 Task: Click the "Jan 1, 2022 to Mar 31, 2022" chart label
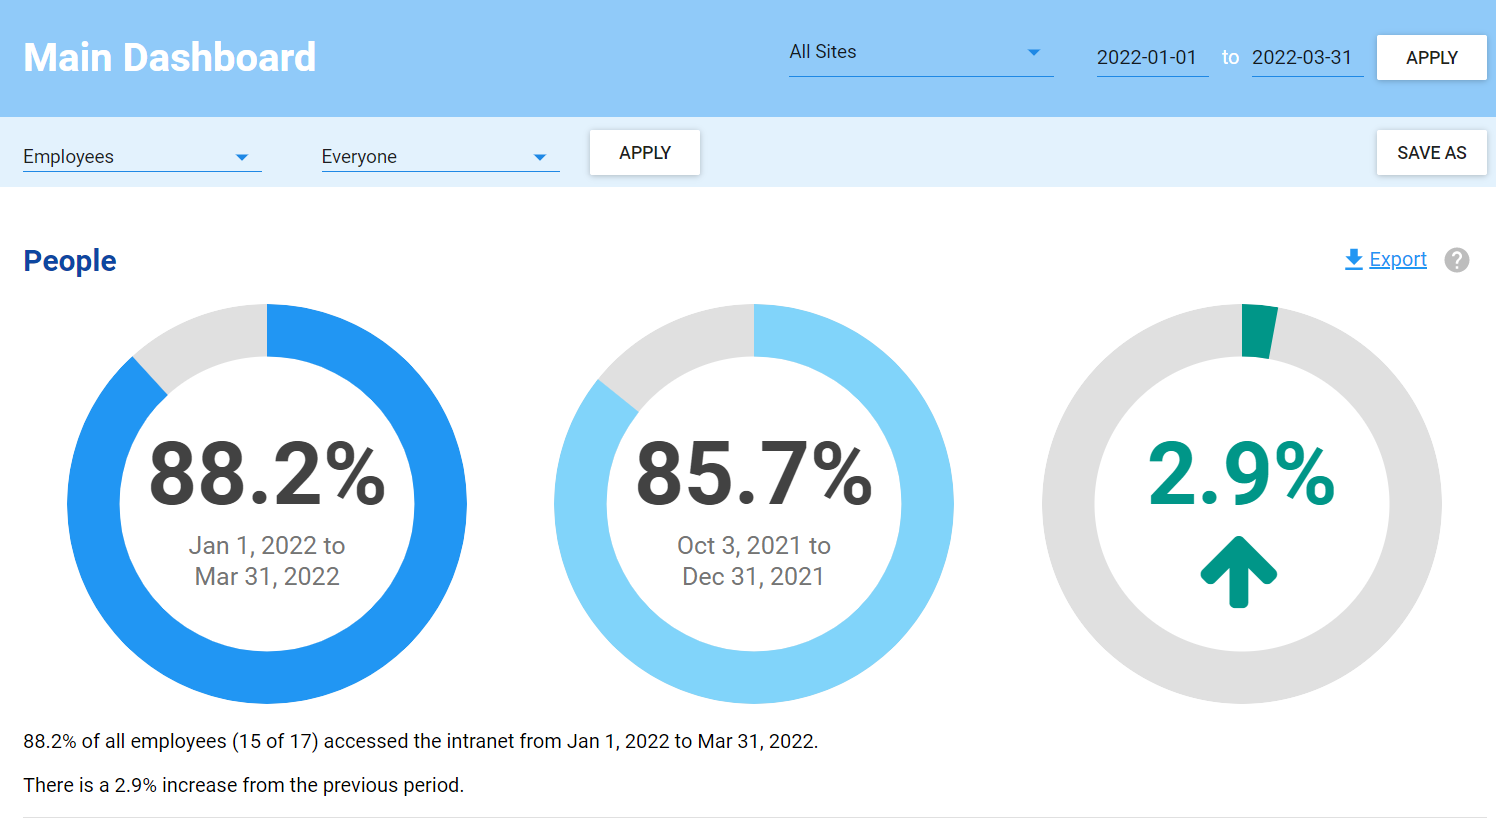click(267, 561)
